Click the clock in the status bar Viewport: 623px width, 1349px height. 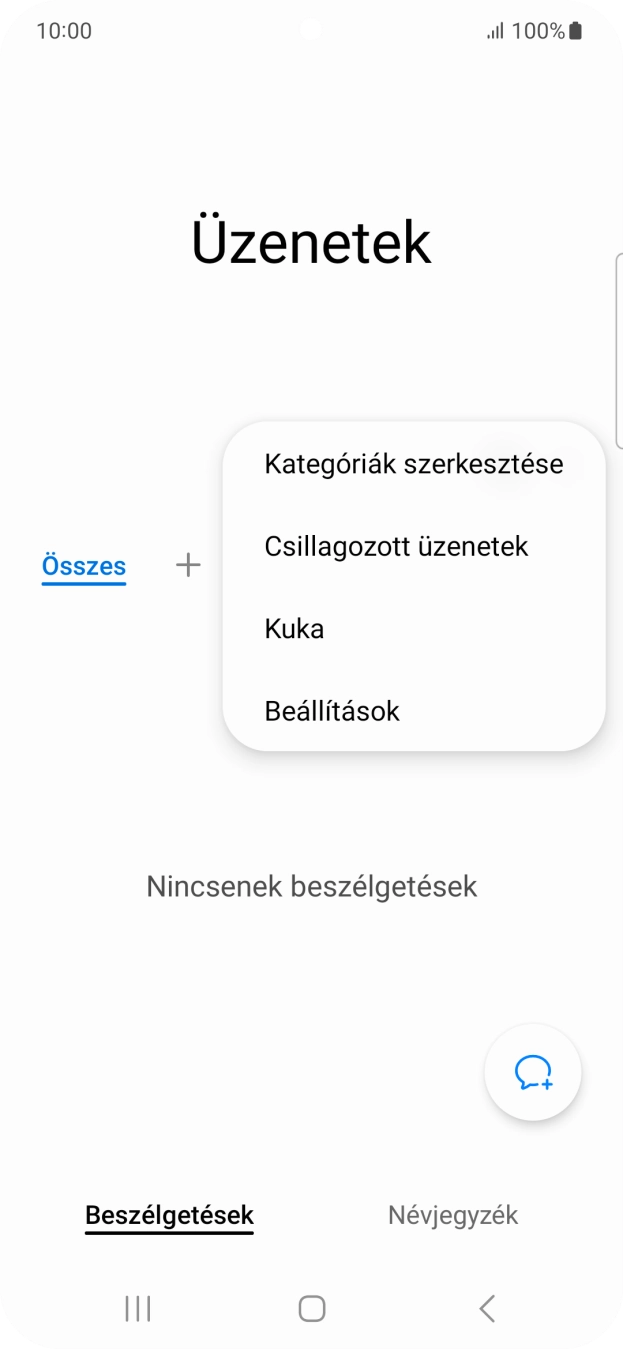click(64, 30)
